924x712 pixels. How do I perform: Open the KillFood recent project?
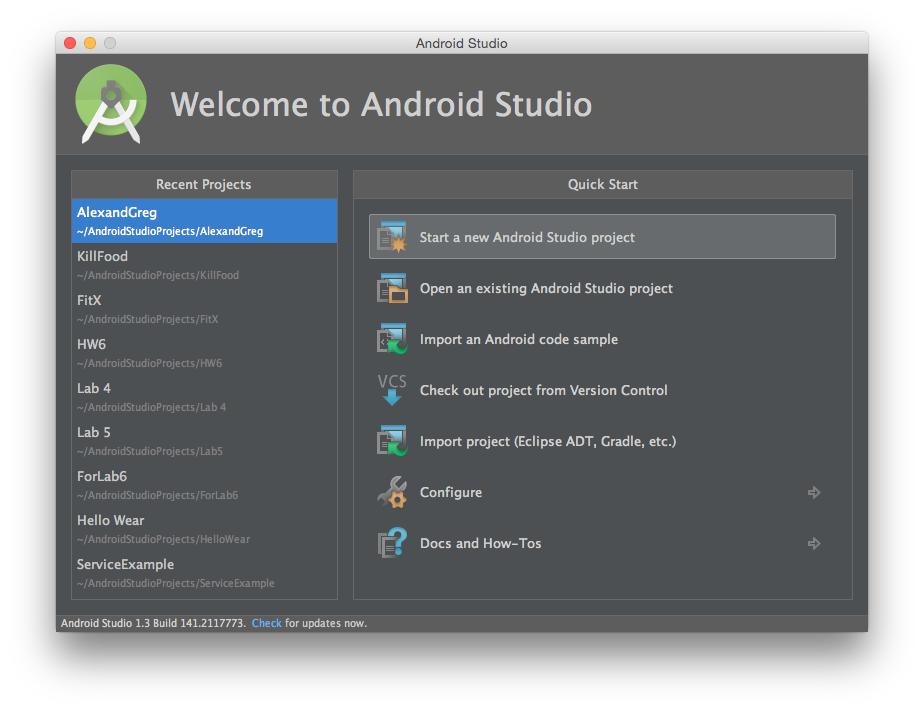(x=158, y=265)
